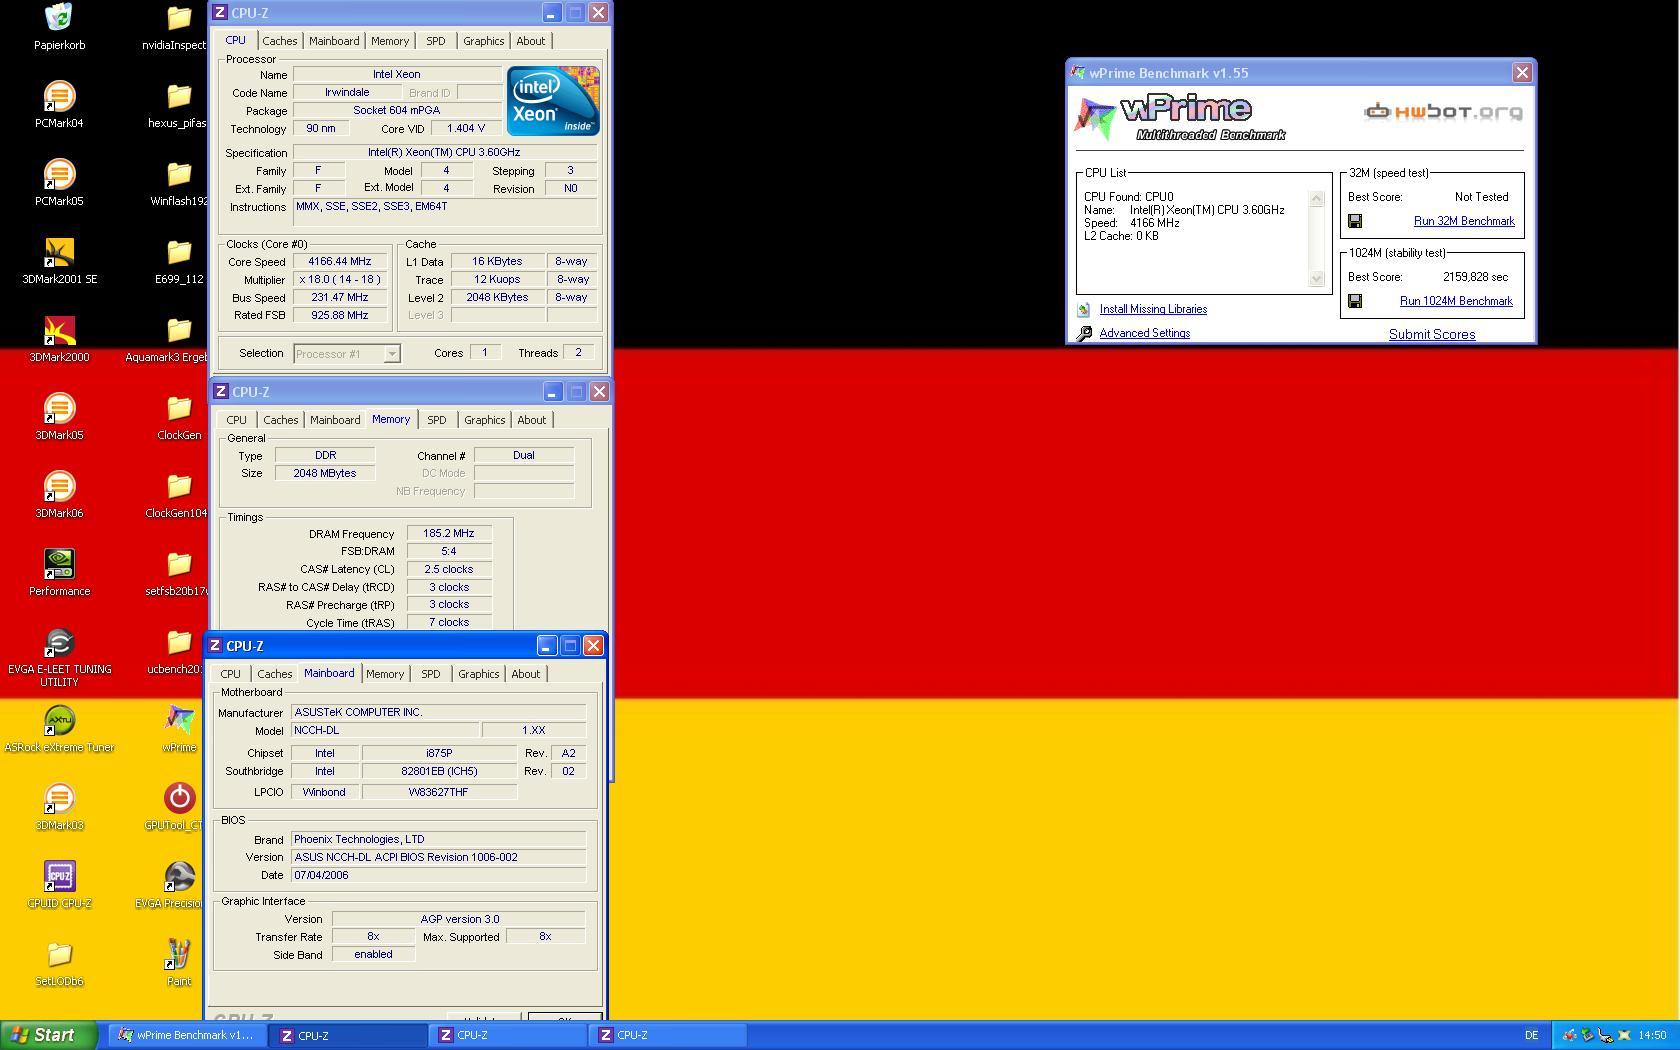Click DE language indicator in tray
1680x1050 pixels.
[1531, 1035]
